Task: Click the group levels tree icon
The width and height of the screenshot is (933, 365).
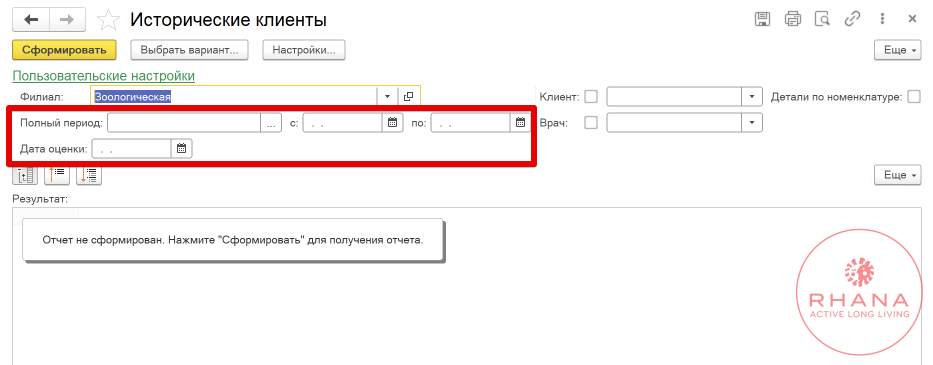Action: [x=25, y=175]
